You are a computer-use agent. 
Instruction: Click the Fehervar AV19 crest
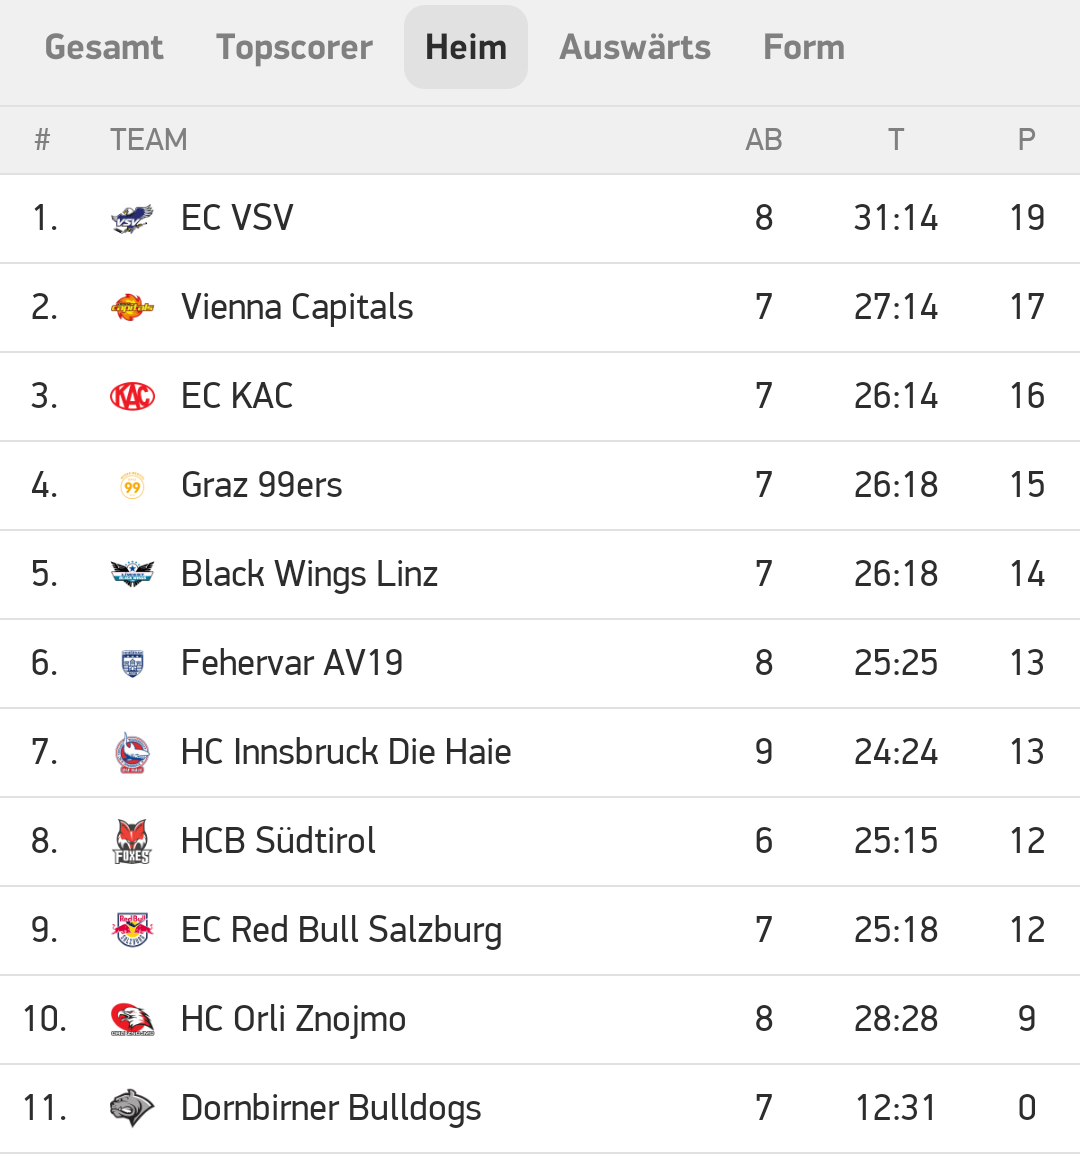coord(132,663)
